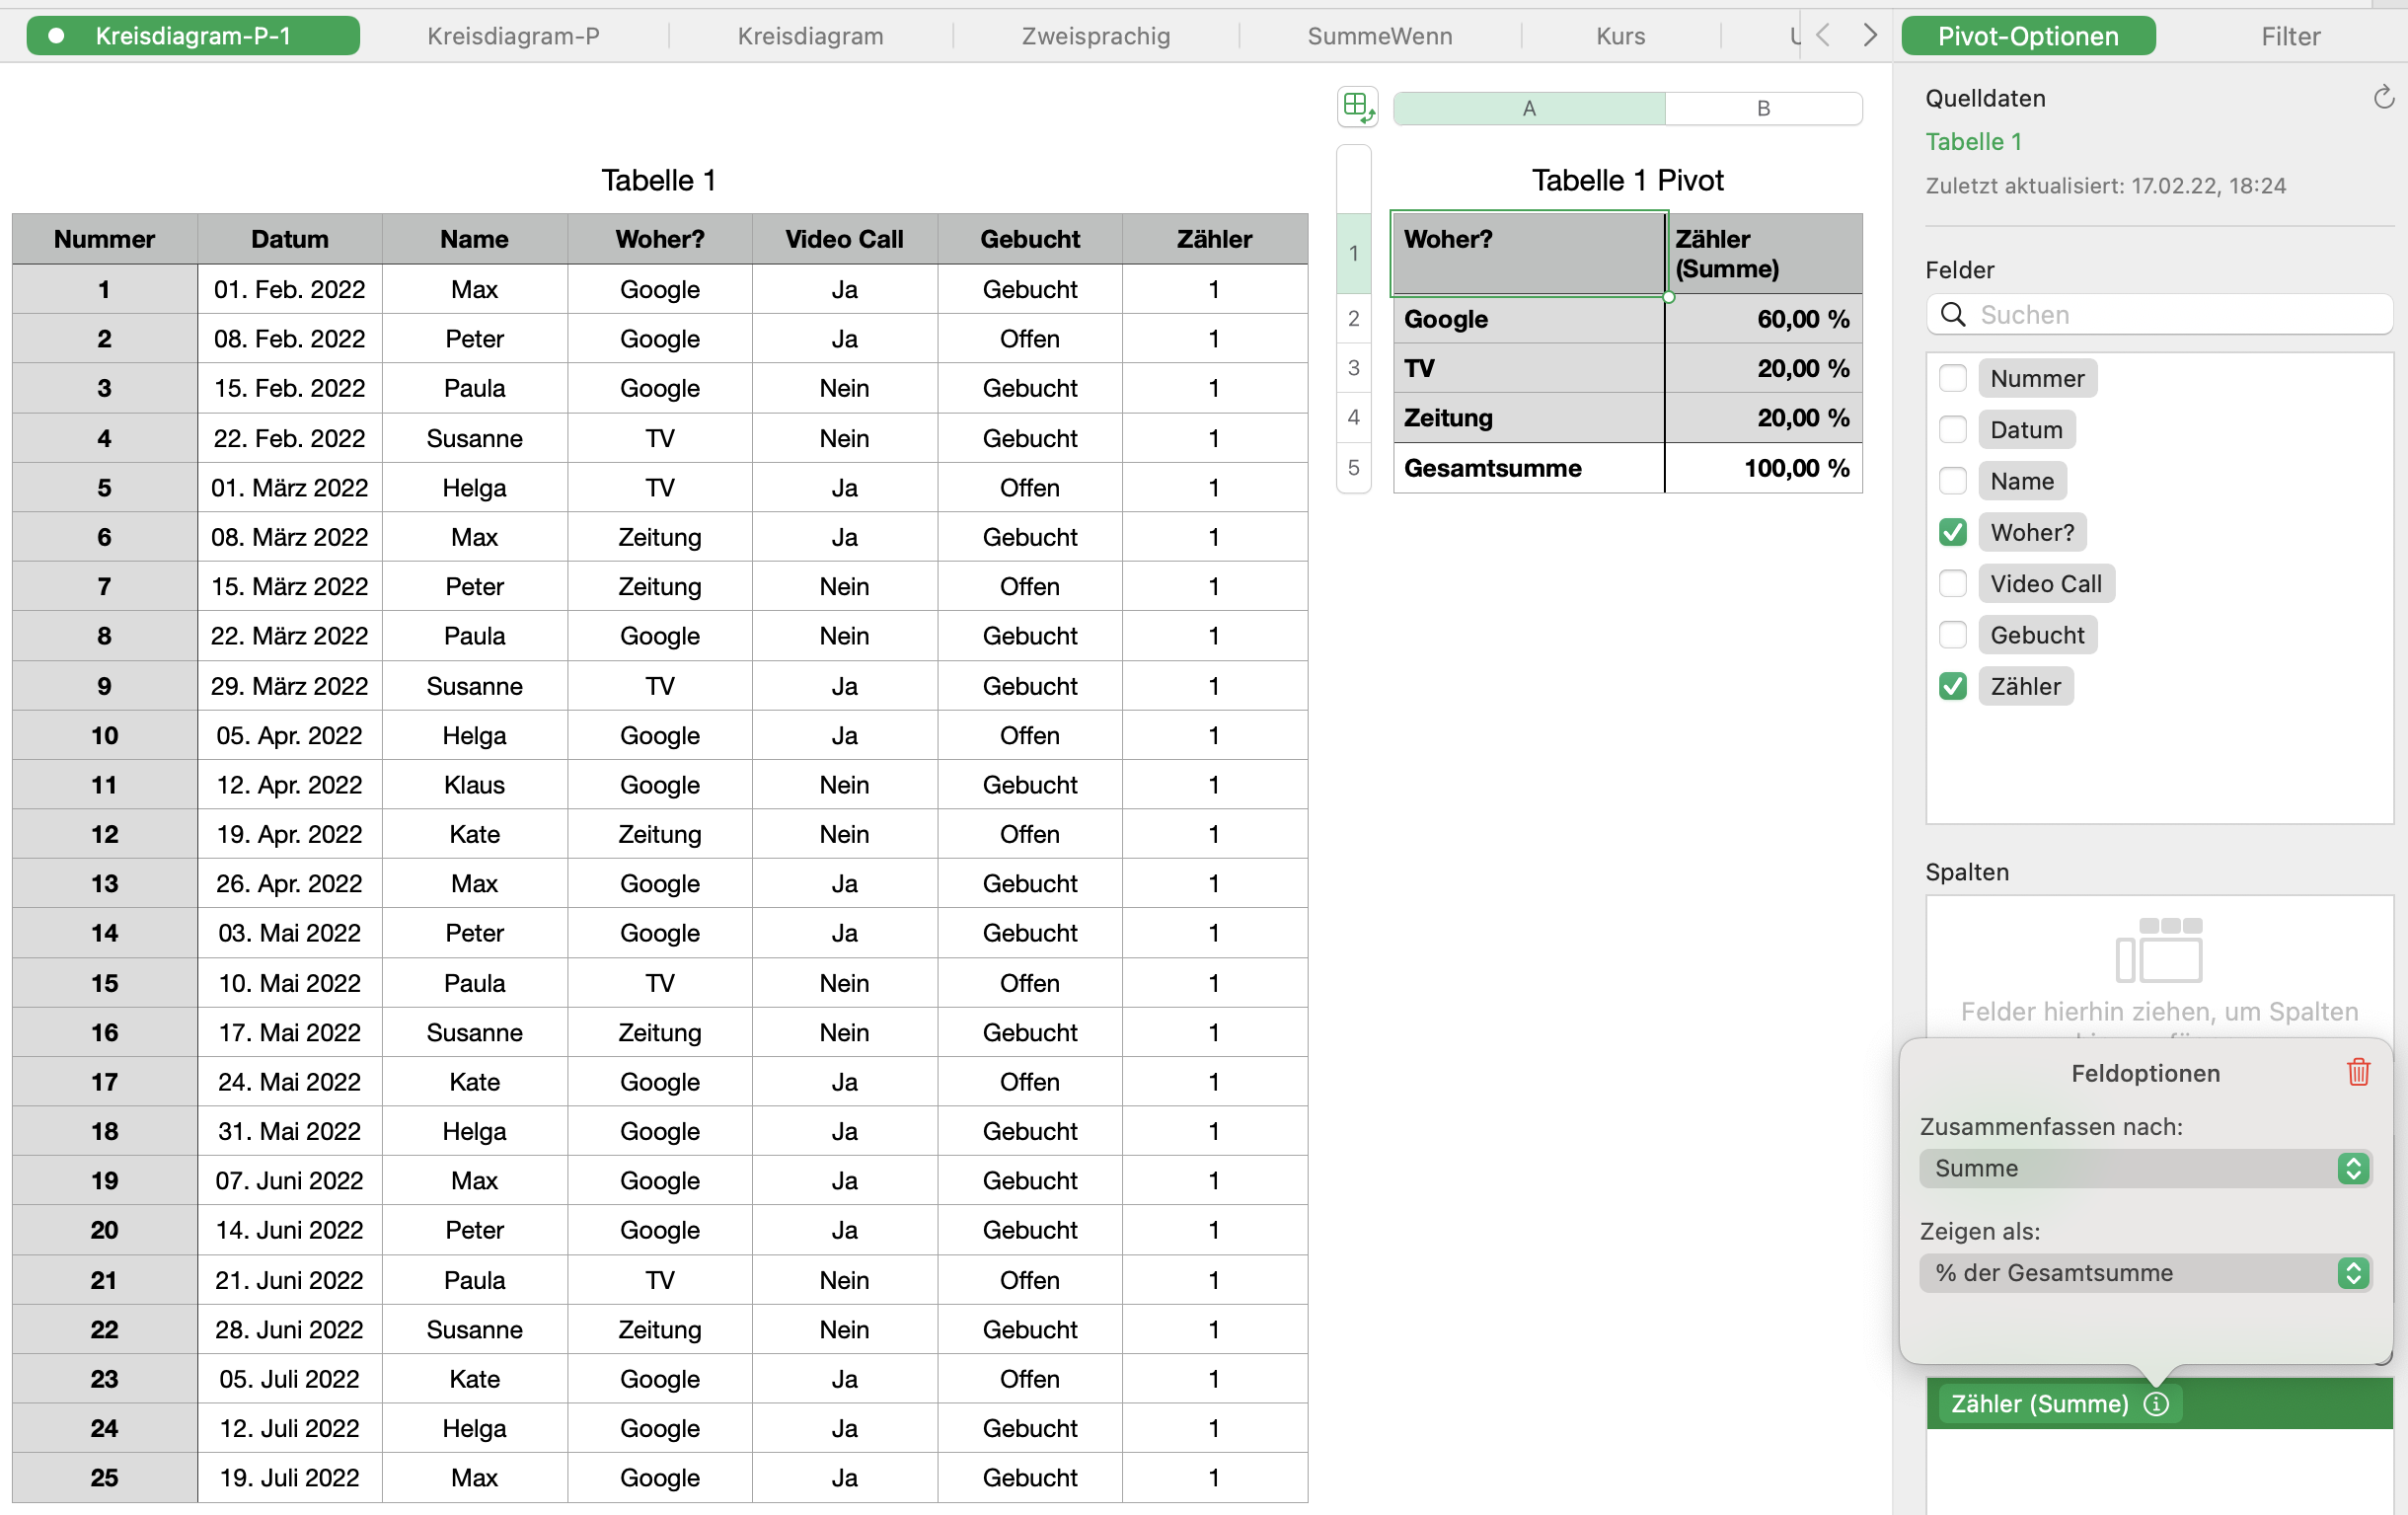This screenshot has width=2408, height=1515.
Task: Click the Tabelle 1 source data link
Action: [x=1973, y=141]
